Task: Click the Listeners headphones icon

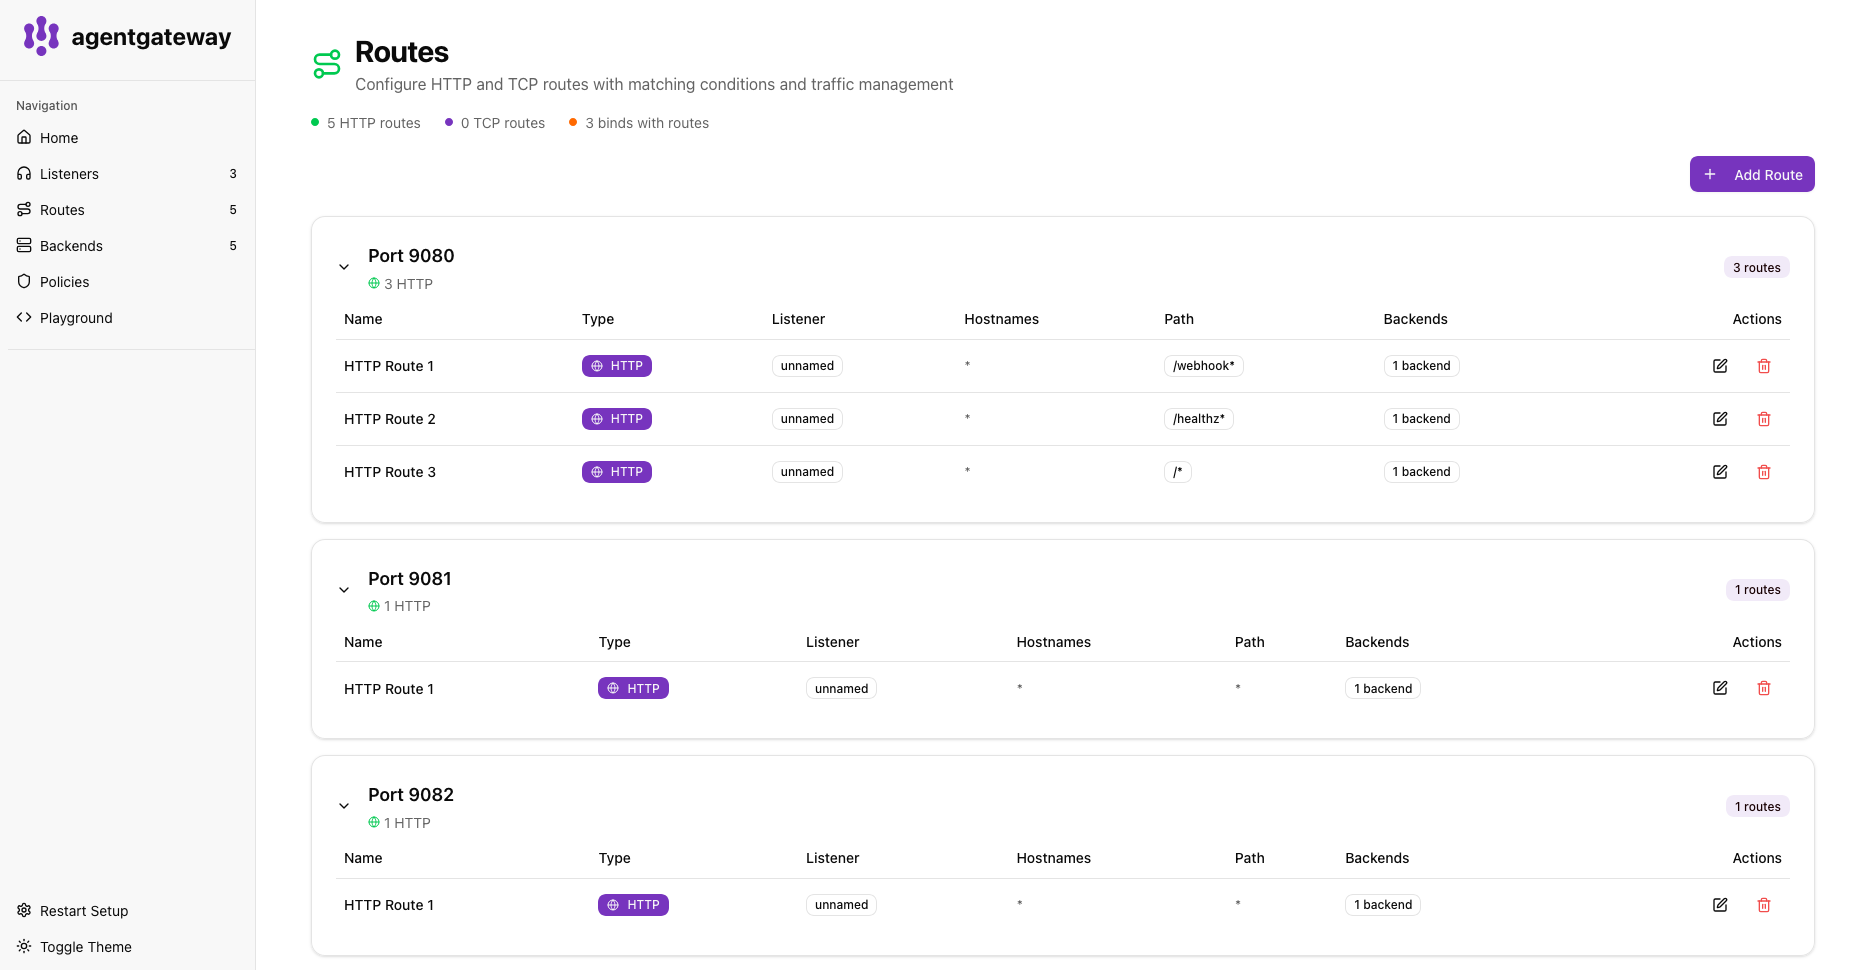Action: [x=23, y=173]
